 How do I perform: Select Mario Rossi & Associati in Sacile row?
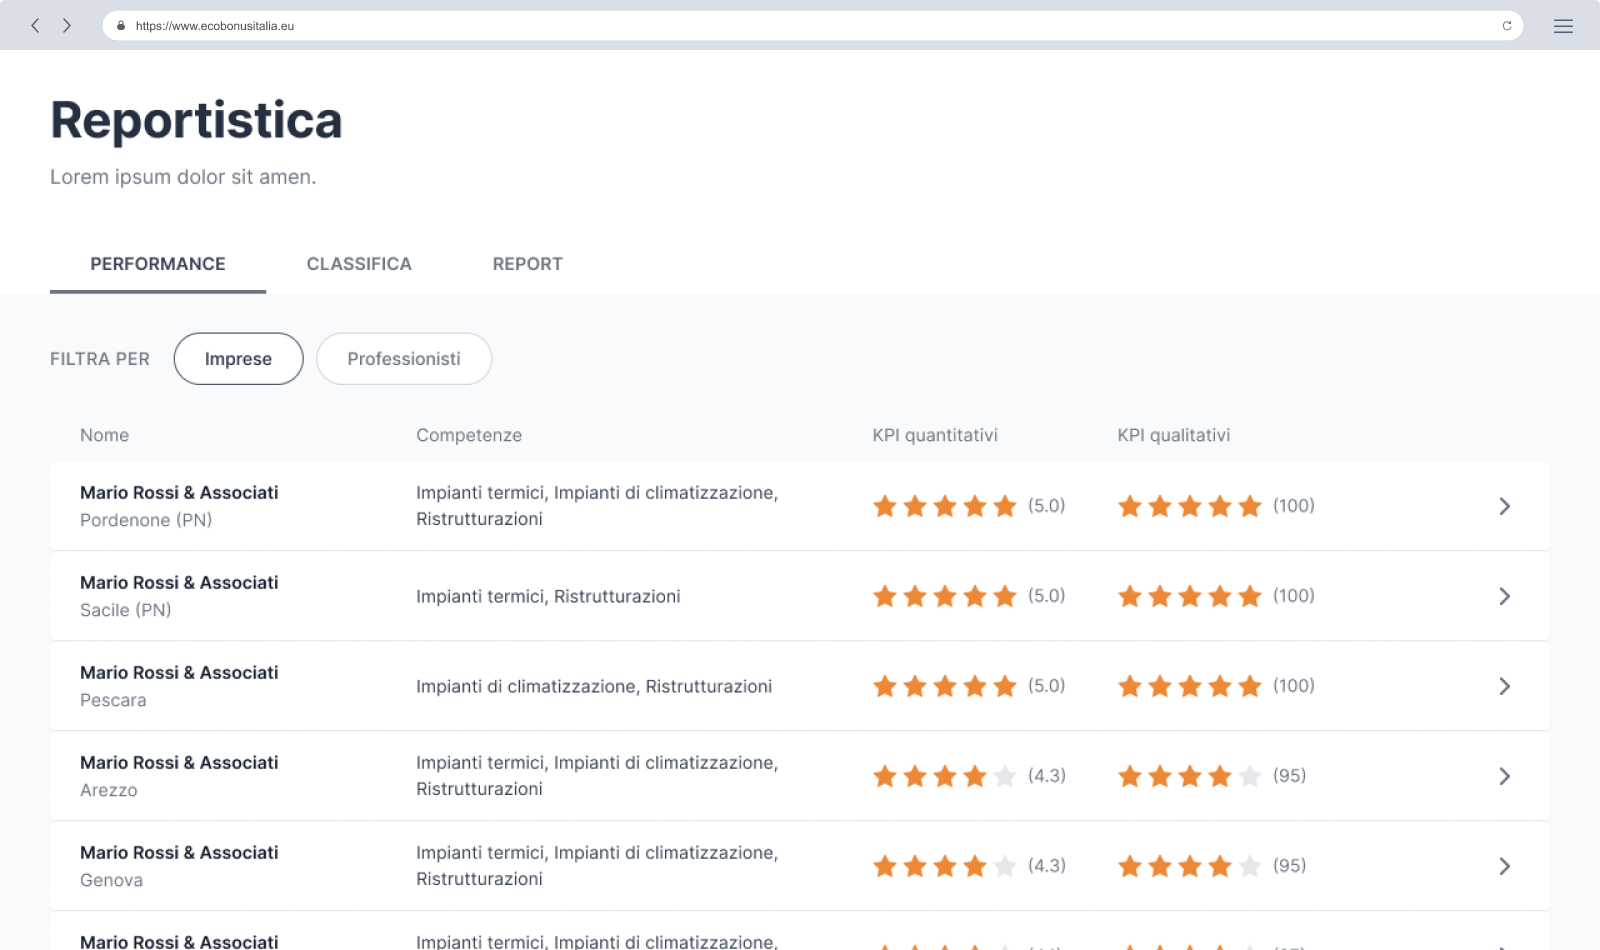point(179,583)
